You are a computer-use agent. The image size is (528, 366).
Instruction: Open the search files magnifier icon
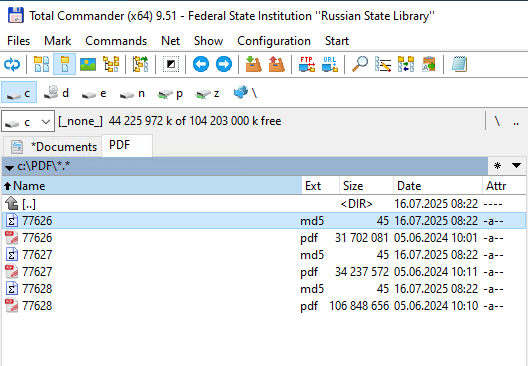(x=360, y=64)
